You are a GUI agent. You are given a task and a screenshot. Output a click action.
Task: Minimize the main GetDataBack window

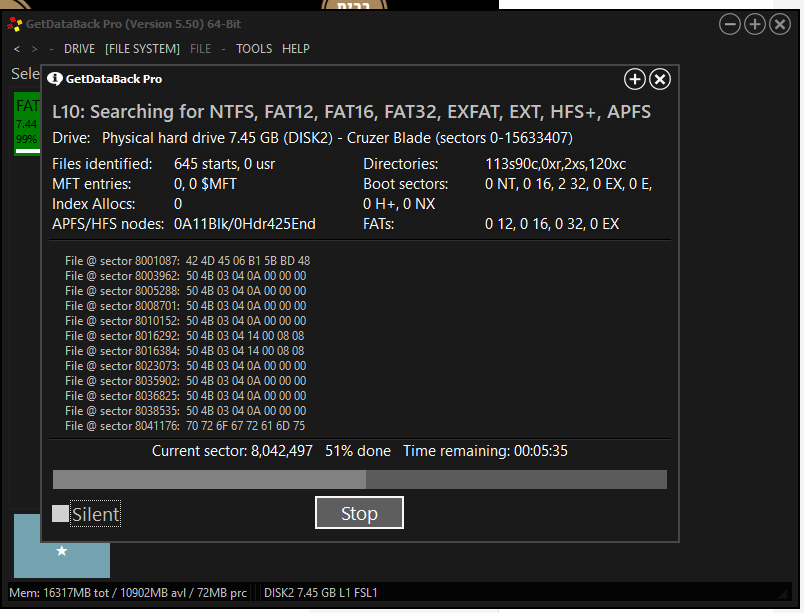730,24
